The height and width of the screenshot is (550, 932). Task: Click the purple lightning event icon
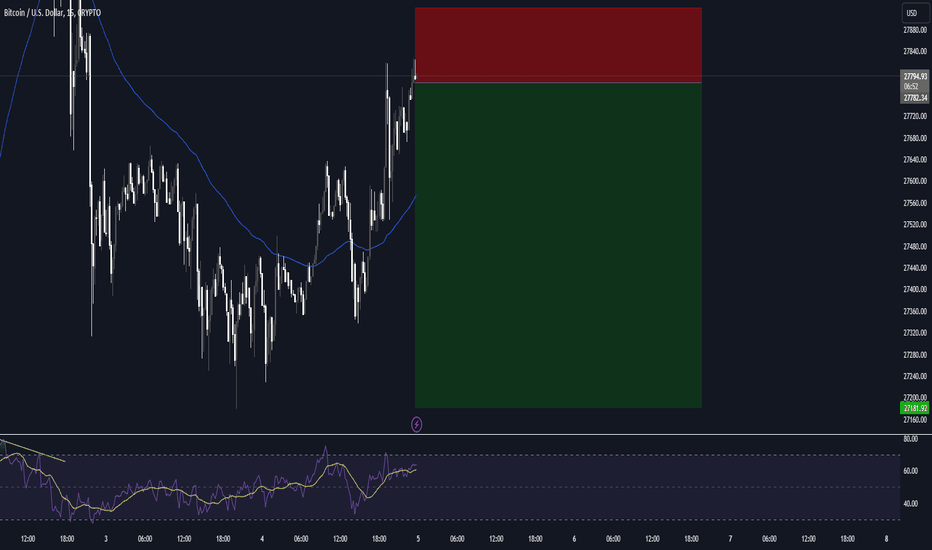click(x=417, y=425)
